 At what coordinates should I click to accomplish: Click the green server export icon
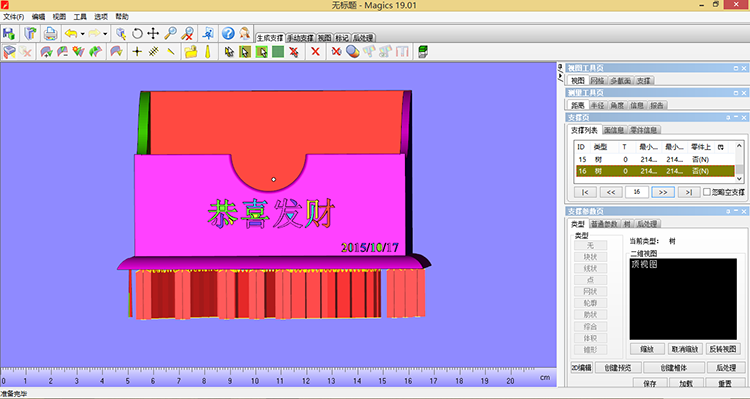422,51
